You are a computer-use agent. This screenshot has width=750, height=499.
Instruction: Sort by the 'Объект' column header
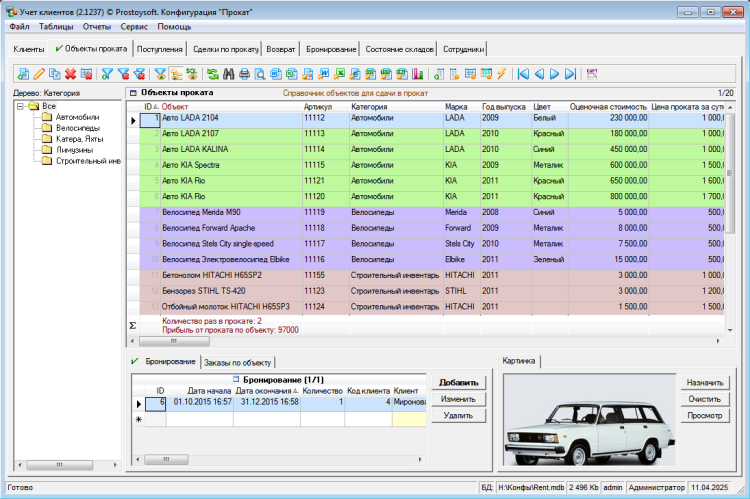(175, 106)
